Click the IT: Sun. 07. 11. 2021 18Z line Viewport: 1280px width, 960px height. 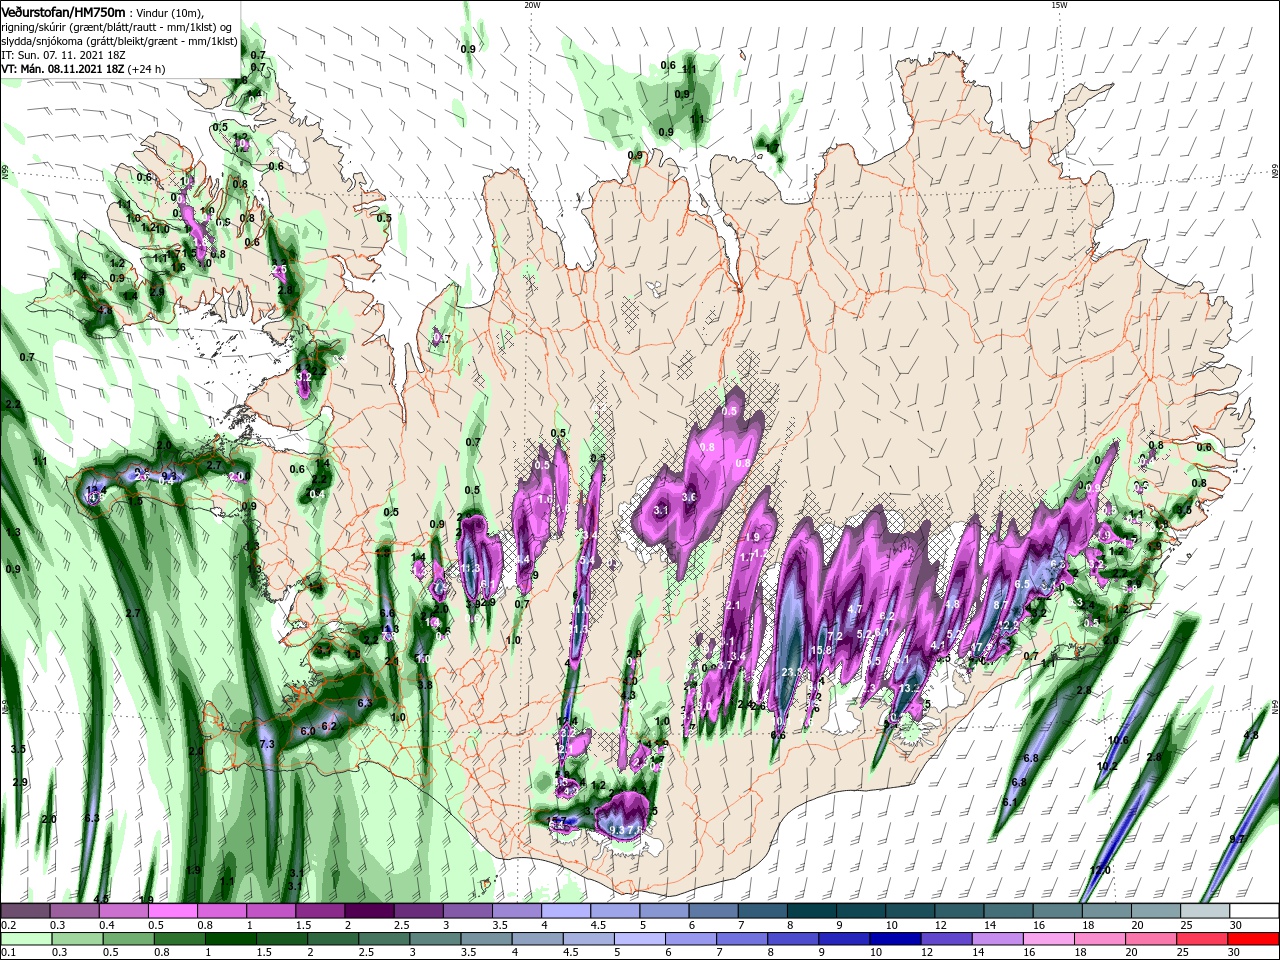click(x=62, y=54)
